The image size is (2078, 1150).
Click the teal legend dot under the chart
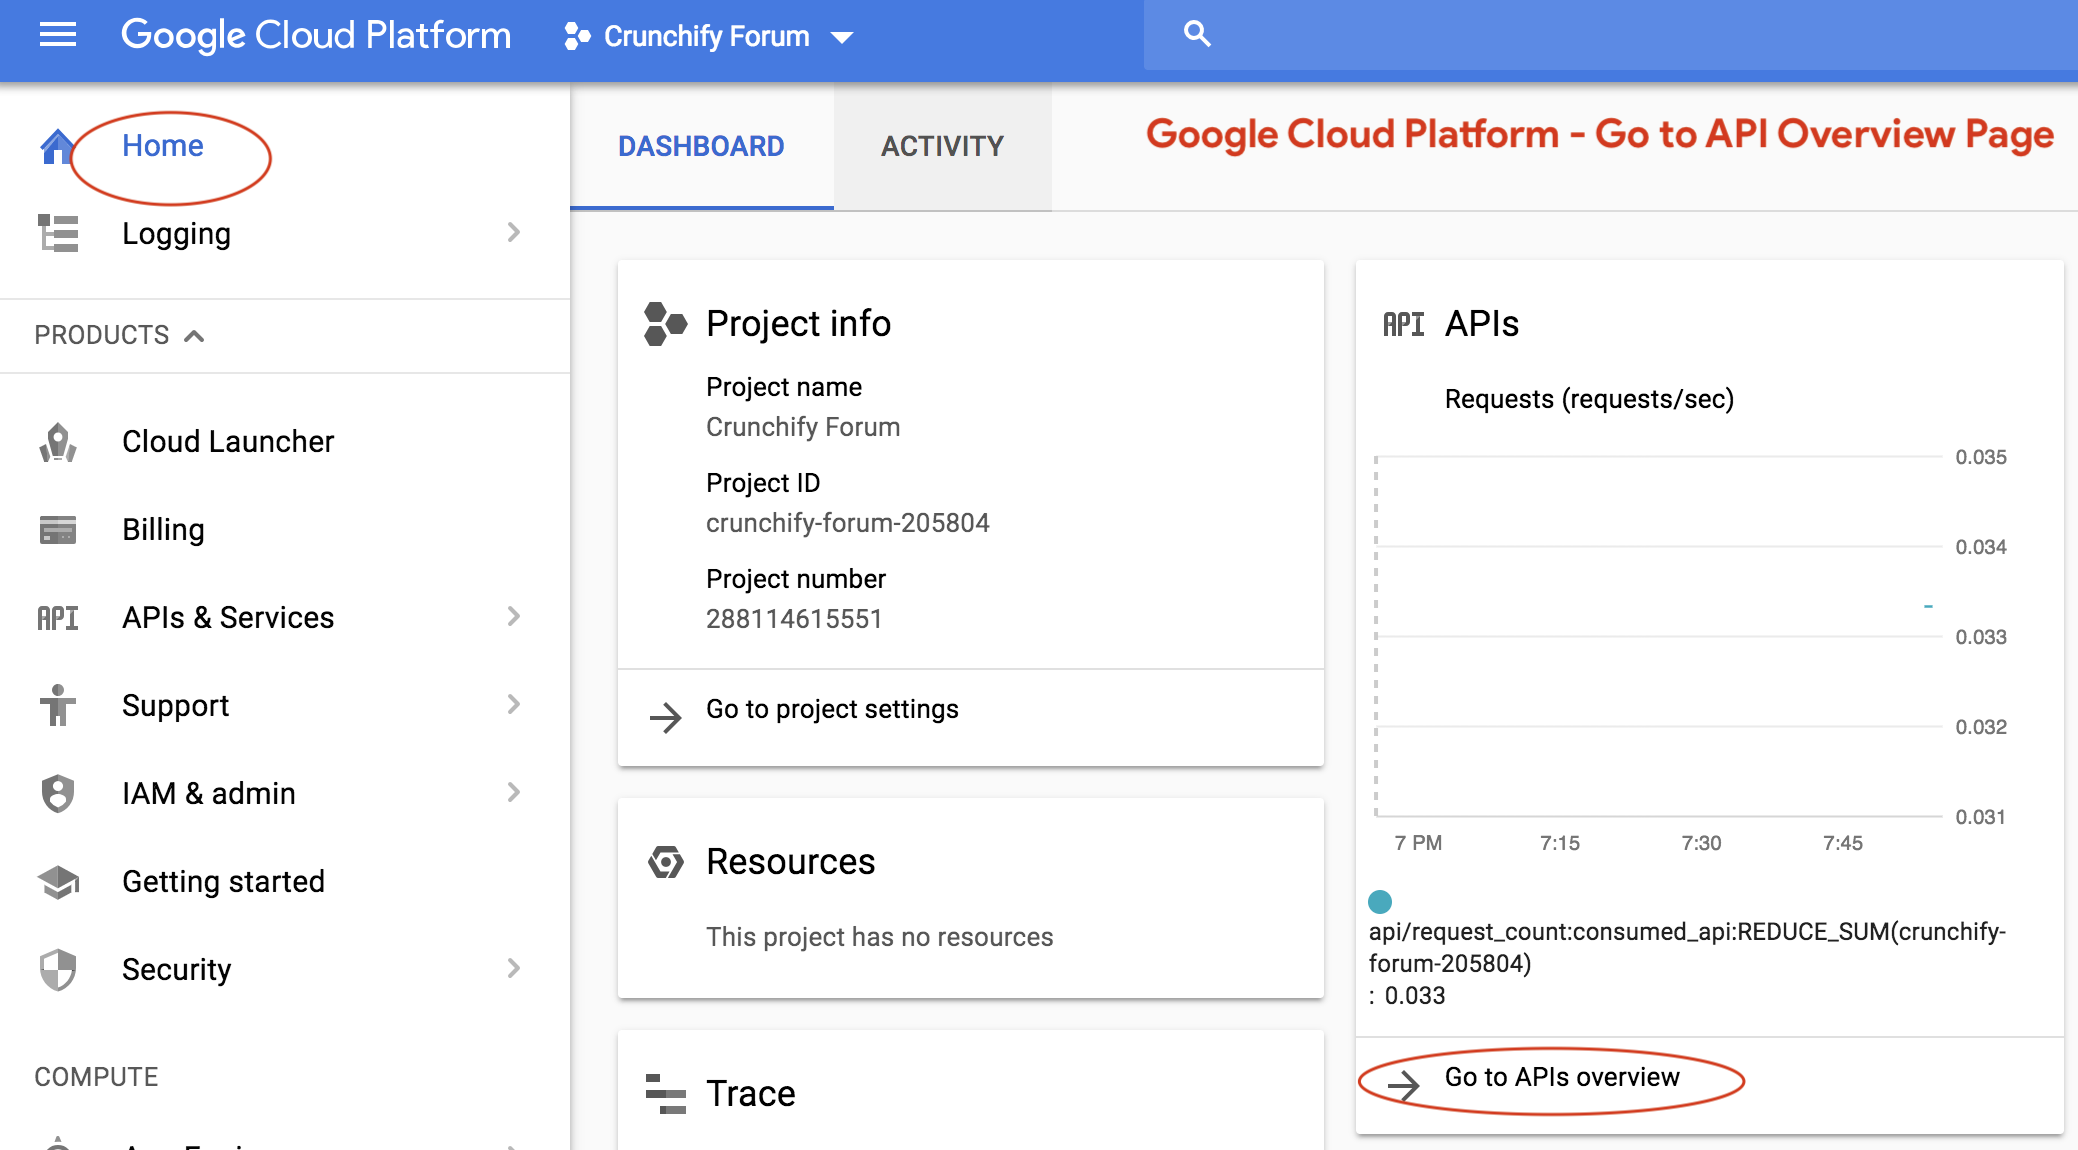click(1380, 902)
